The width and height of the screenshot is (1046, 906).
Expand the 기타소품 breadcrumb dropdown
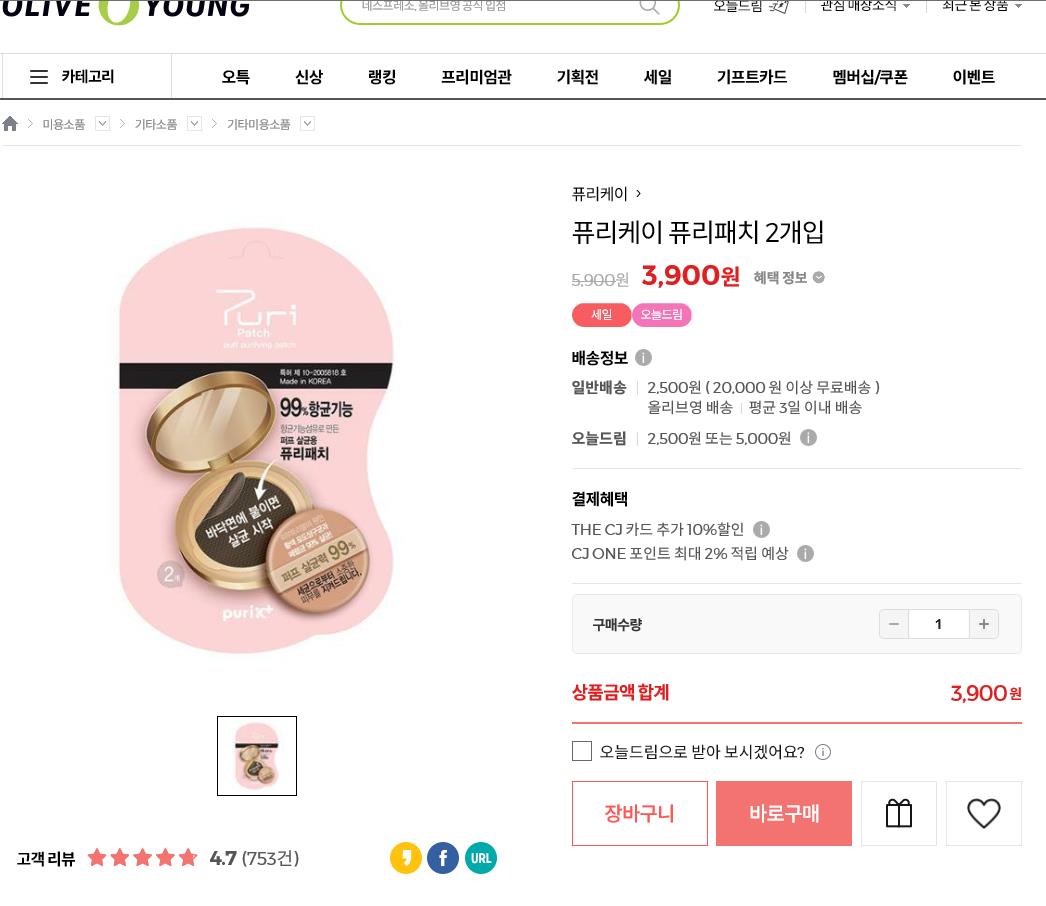pos(195,124)
